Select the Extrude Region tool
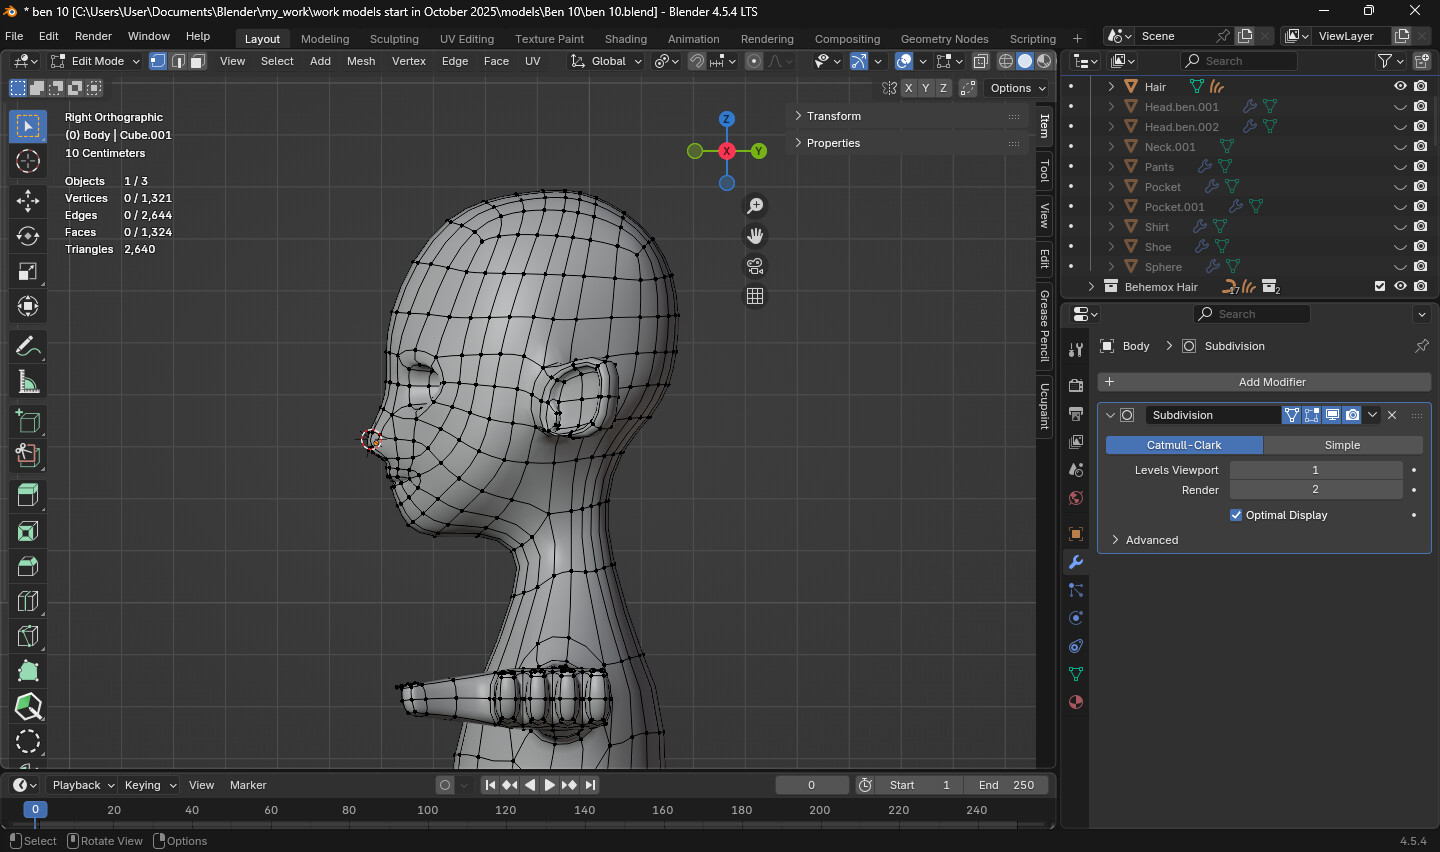The width and height of the screenshot is (1440, 852). 28,496
